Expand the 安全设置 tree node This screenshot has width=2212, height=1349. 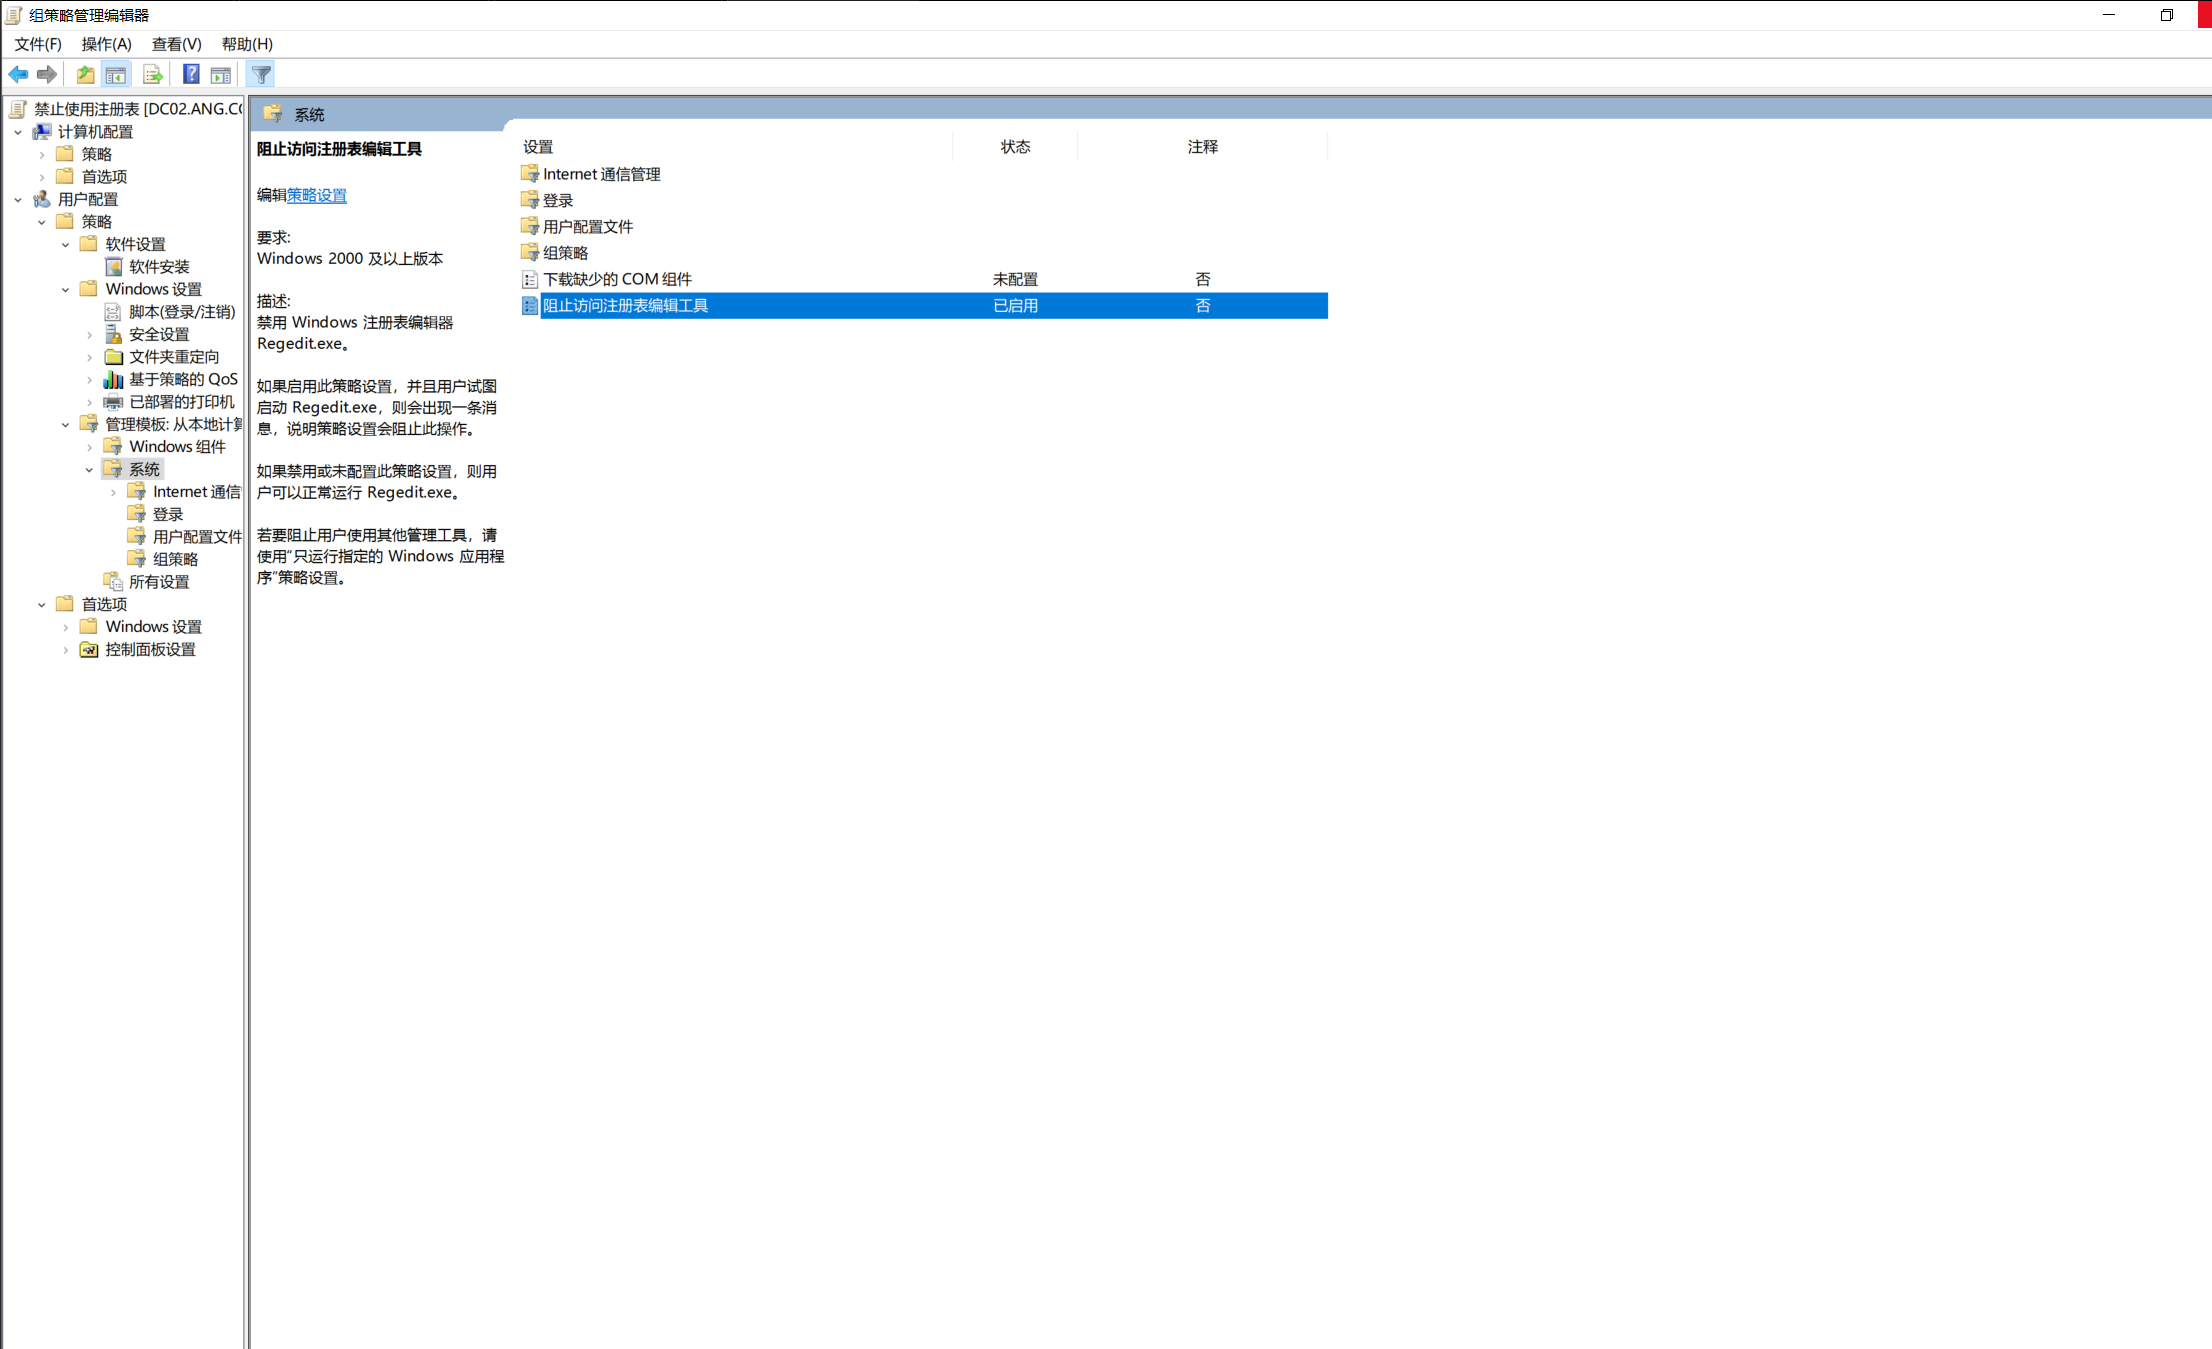click(x=90, y=335)
